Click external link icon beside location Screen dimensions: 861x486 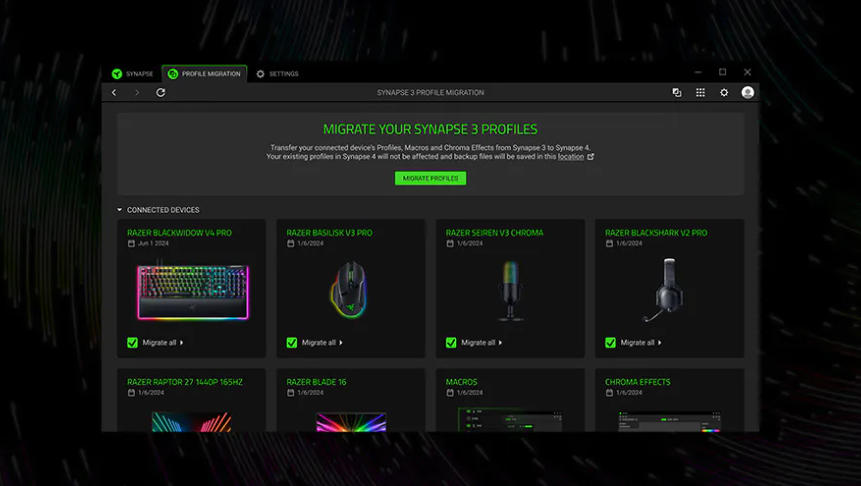(591, 157)
